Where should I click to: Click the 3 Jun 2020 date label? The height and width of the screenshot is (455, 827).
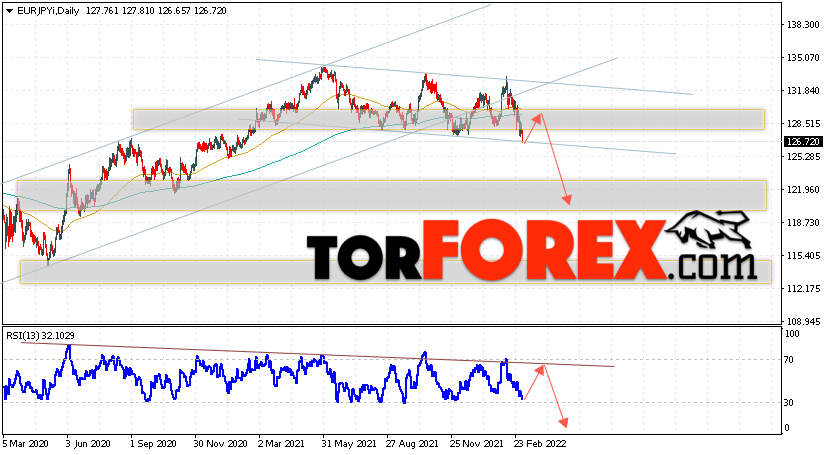tap(88, 443)
